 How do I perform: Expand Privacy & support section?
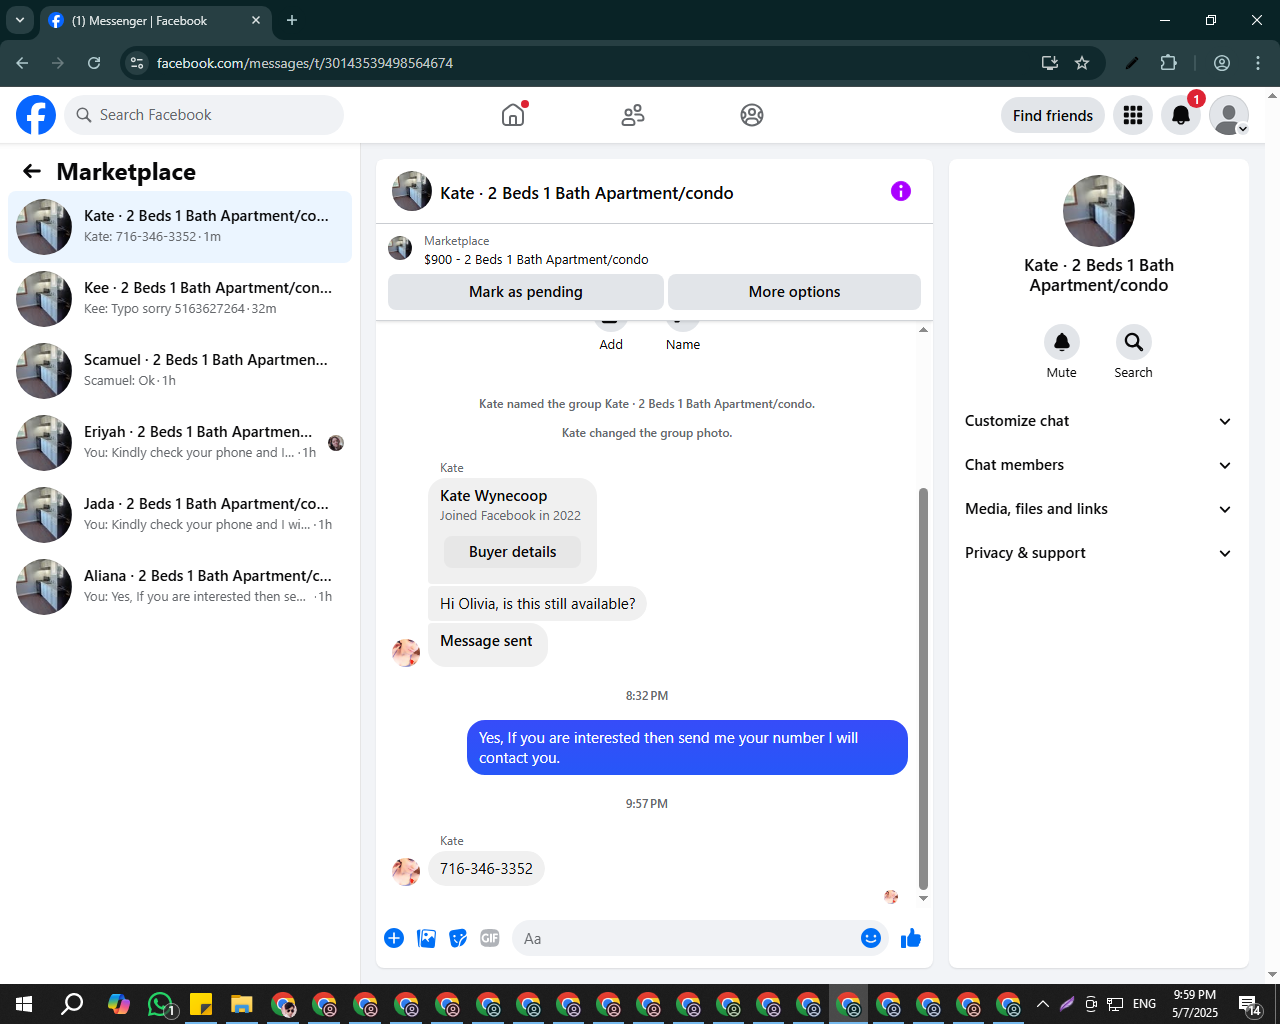[x=1098, y=553]
